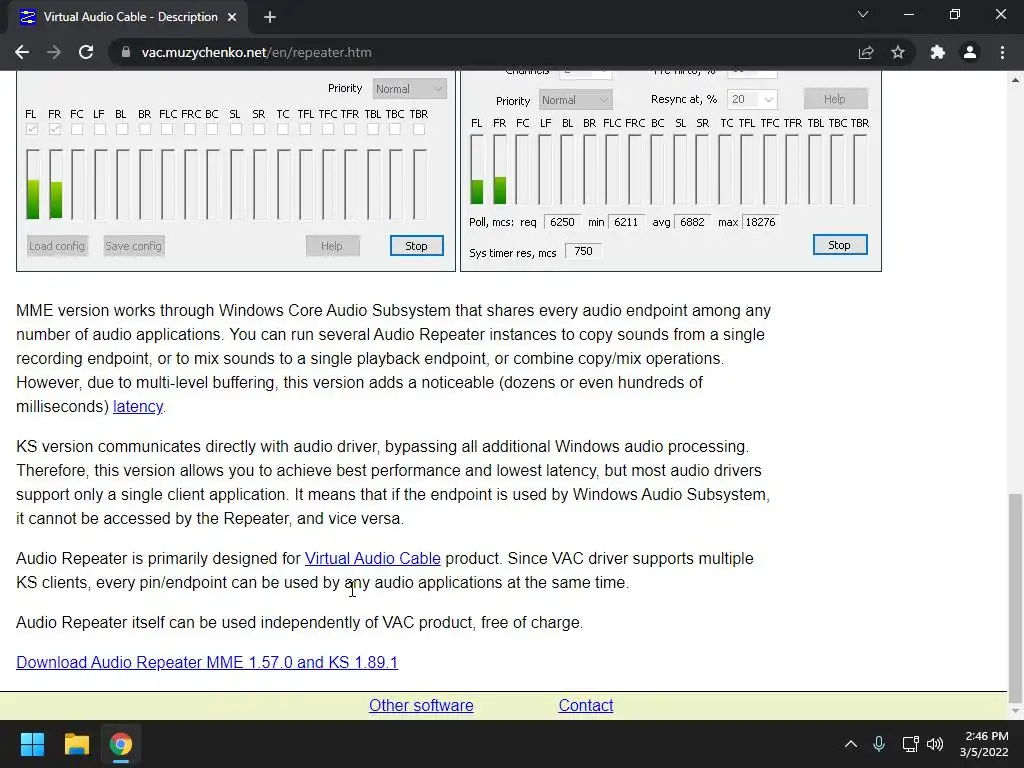The height and width of the screenshot is (768, 1024).
Task: Enable the SL channel checkbox
Action: click(x=236, y=129)
